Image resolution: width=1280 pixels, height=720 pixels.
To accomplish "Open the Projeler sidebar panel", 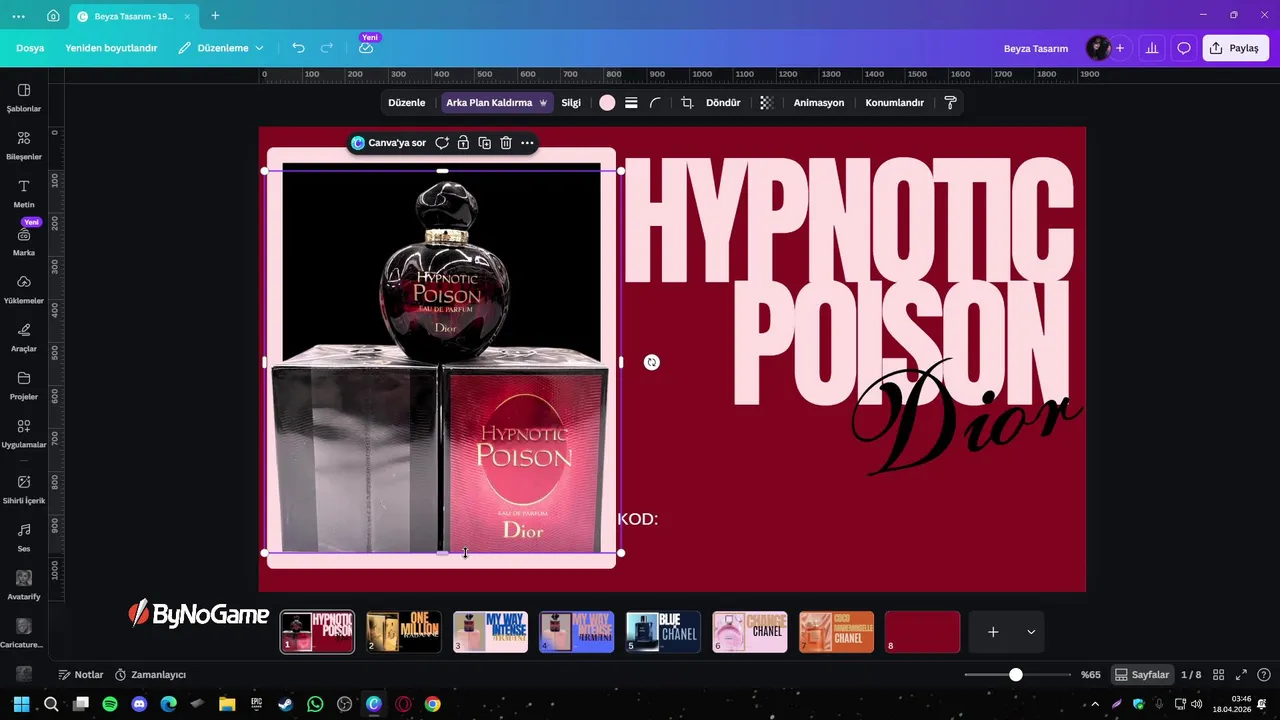I will tap(24, 385).
